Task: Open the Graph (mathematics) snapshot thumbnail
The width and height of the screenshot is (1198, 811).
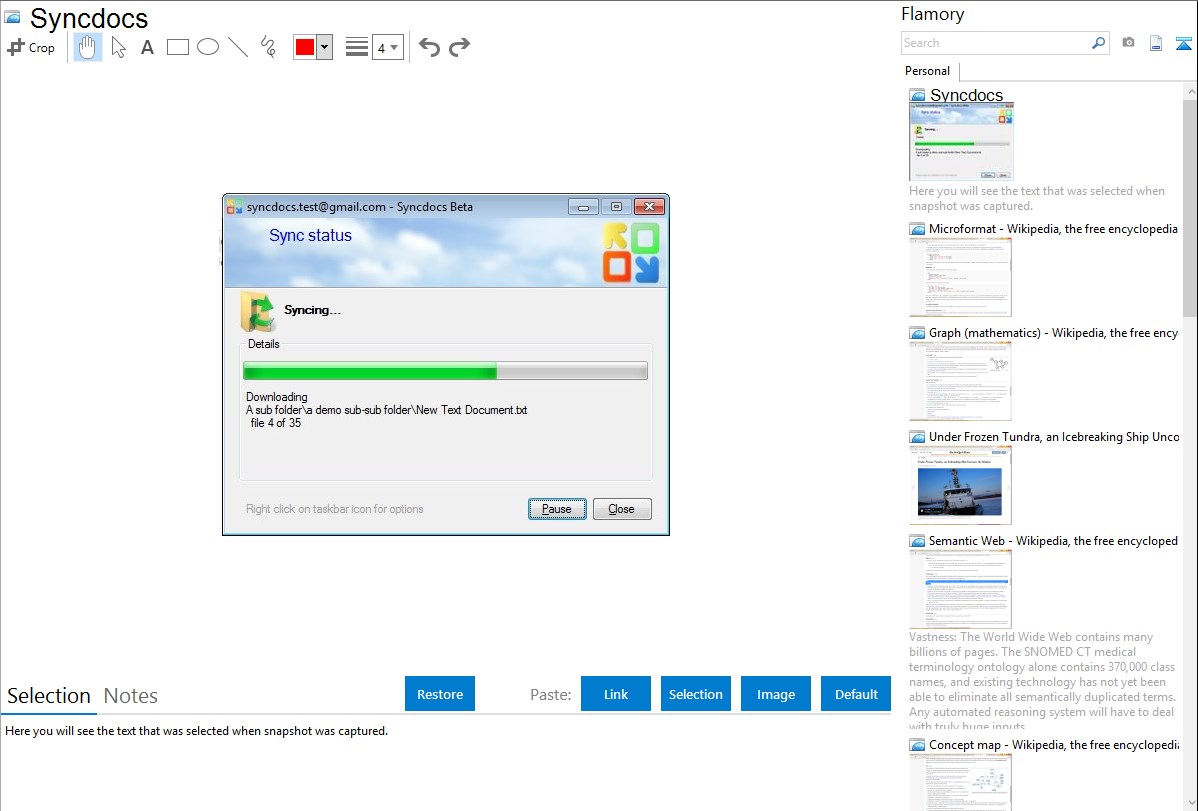Action: click(x=960, y=381)
